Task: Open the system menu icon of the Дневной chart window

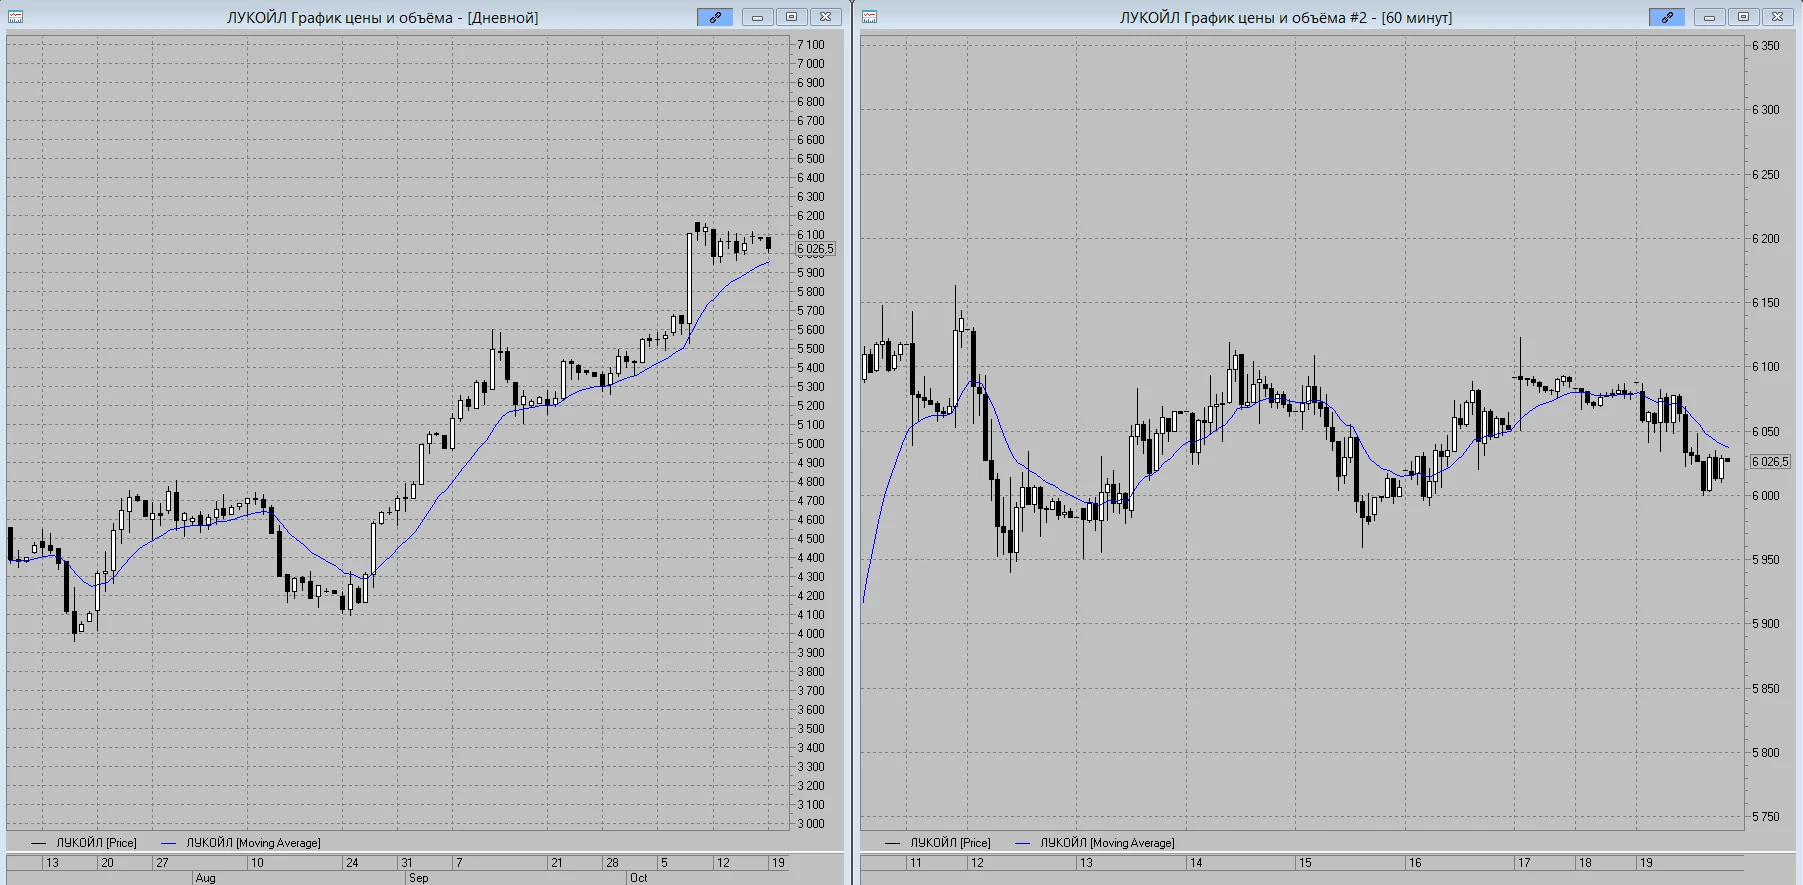Action: [x=16, y=17]
